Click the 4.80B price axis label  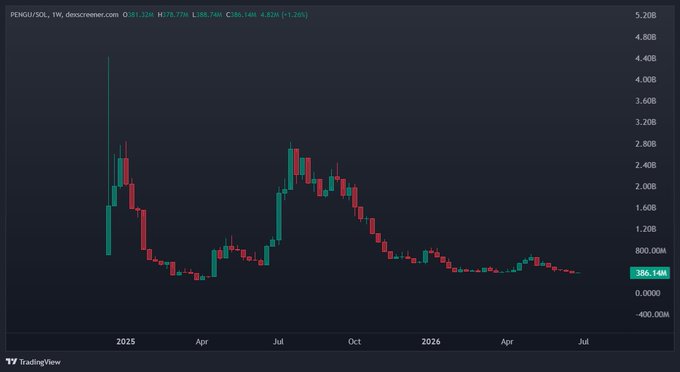pos(646,37)
